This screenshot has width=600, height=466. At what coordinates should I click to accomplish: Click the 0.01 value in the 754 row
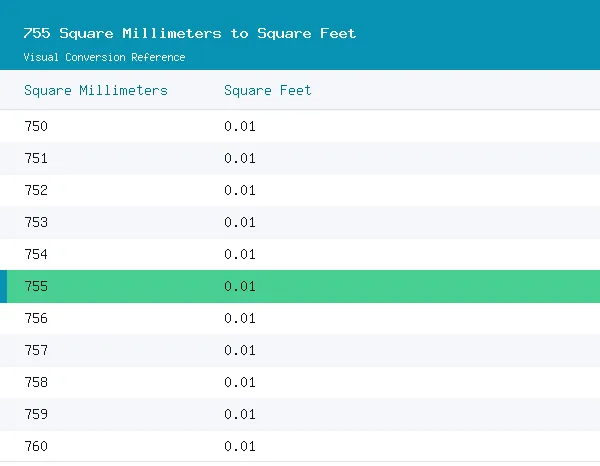[x=240, y=254]
